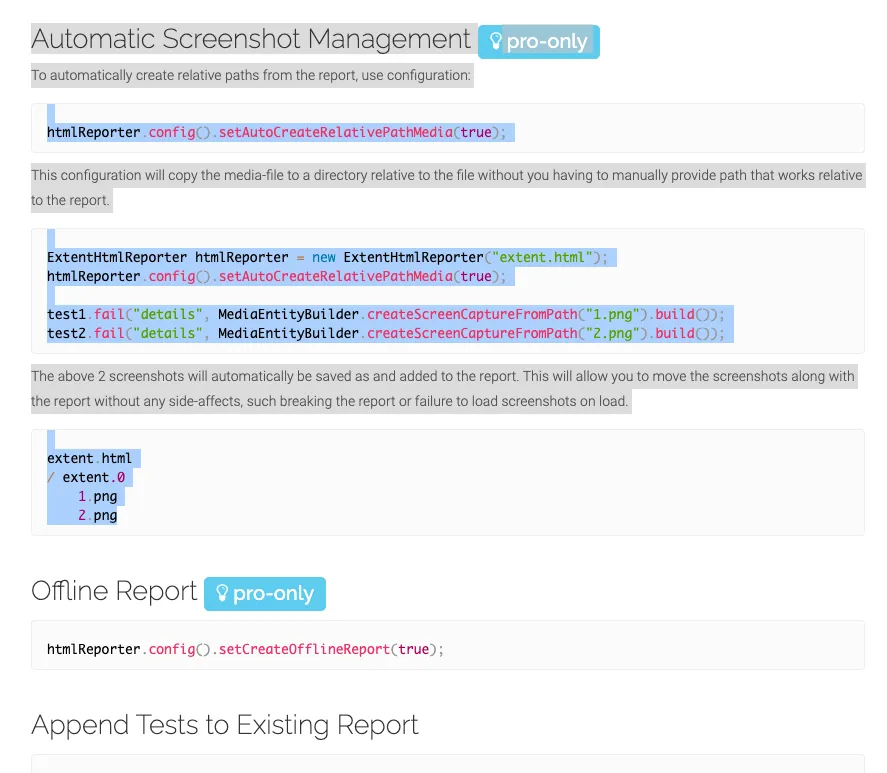The image size is (887, 773).
Task: Click the lightbulb icon beside Offline Report
Action: pos(222,593)
